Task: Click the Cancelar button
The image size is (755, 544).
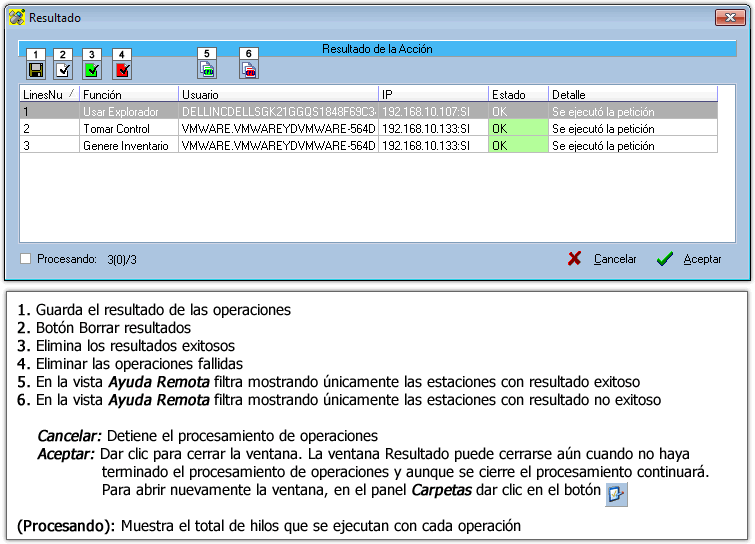Action: [602, 259]
